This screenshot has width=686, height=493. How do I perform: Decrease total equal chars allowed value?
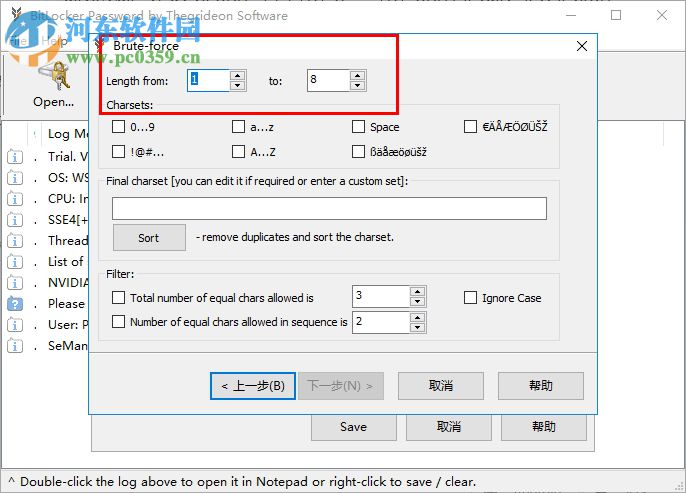tap(418, 301)
